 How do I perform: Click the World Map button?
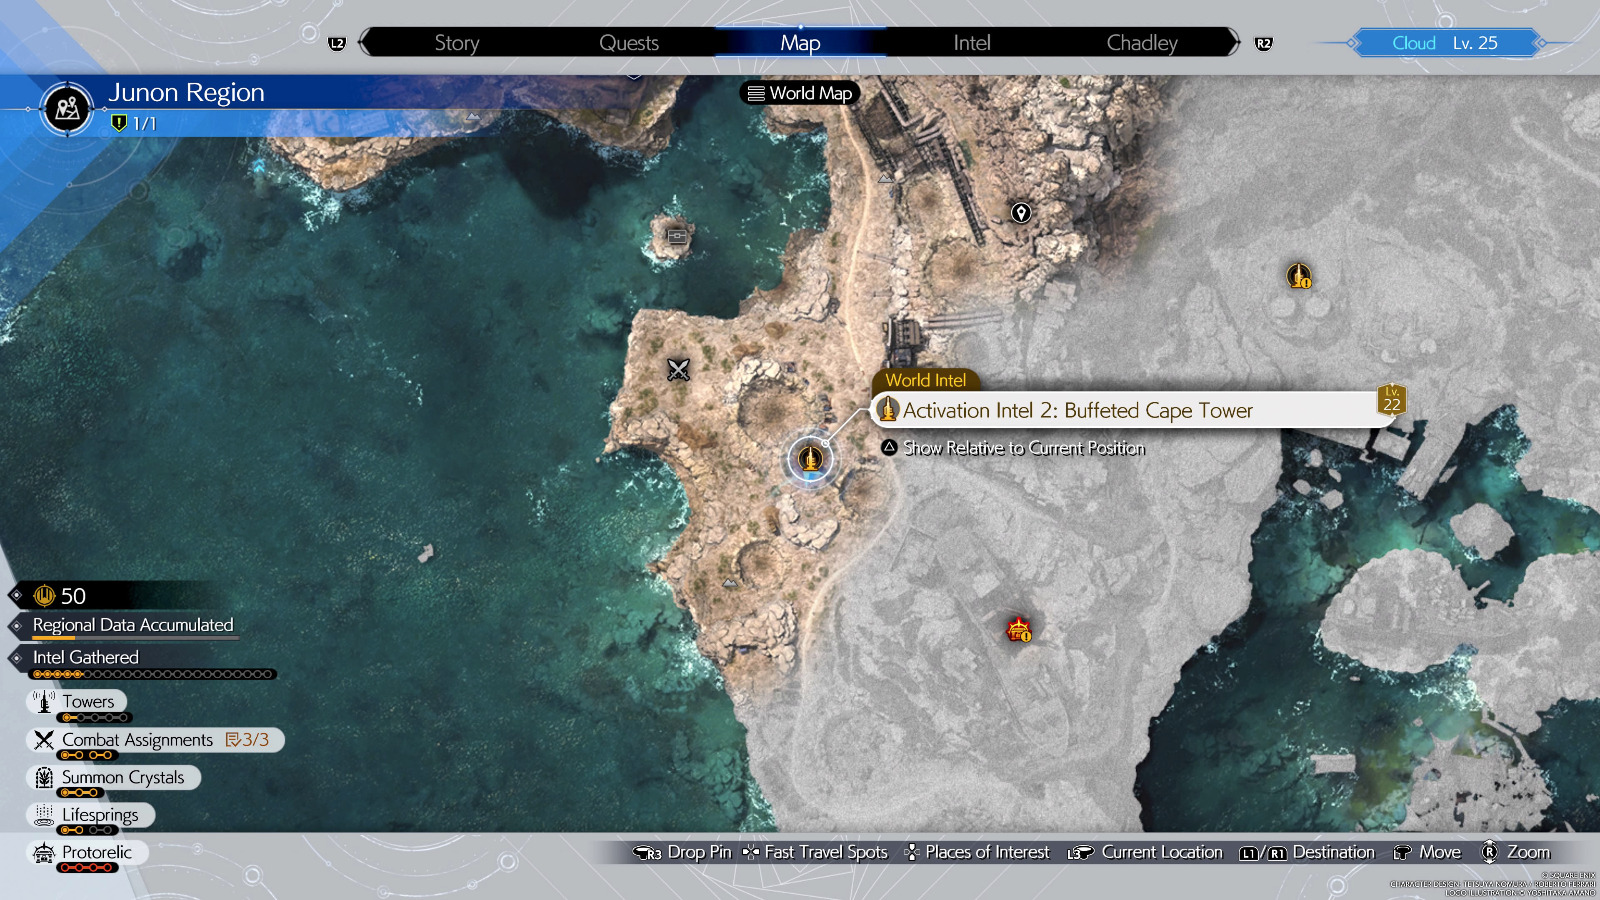coord(799,93)
